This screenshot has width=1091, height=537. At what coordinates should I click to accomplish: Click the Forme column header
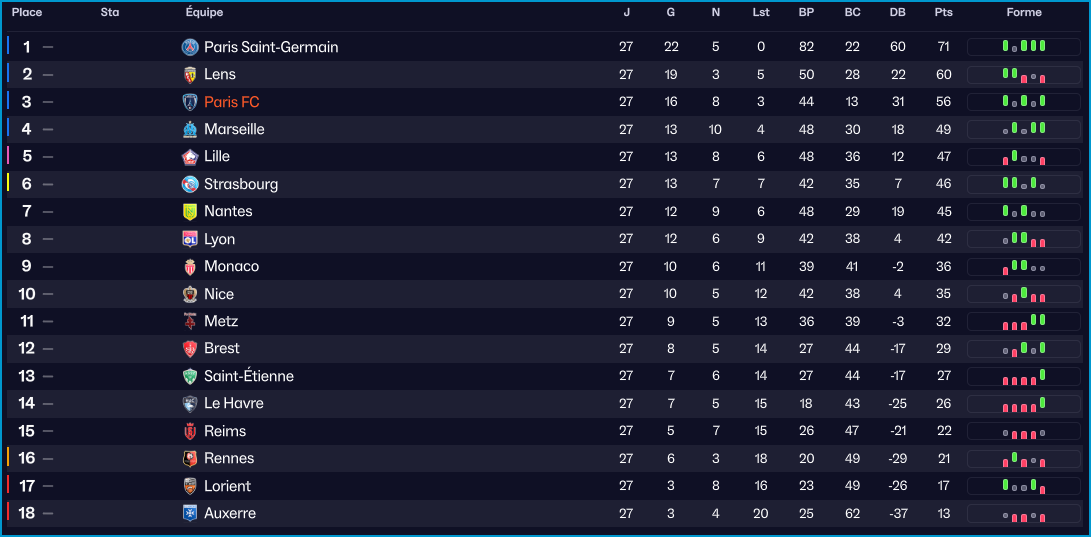coord(1024,13)
